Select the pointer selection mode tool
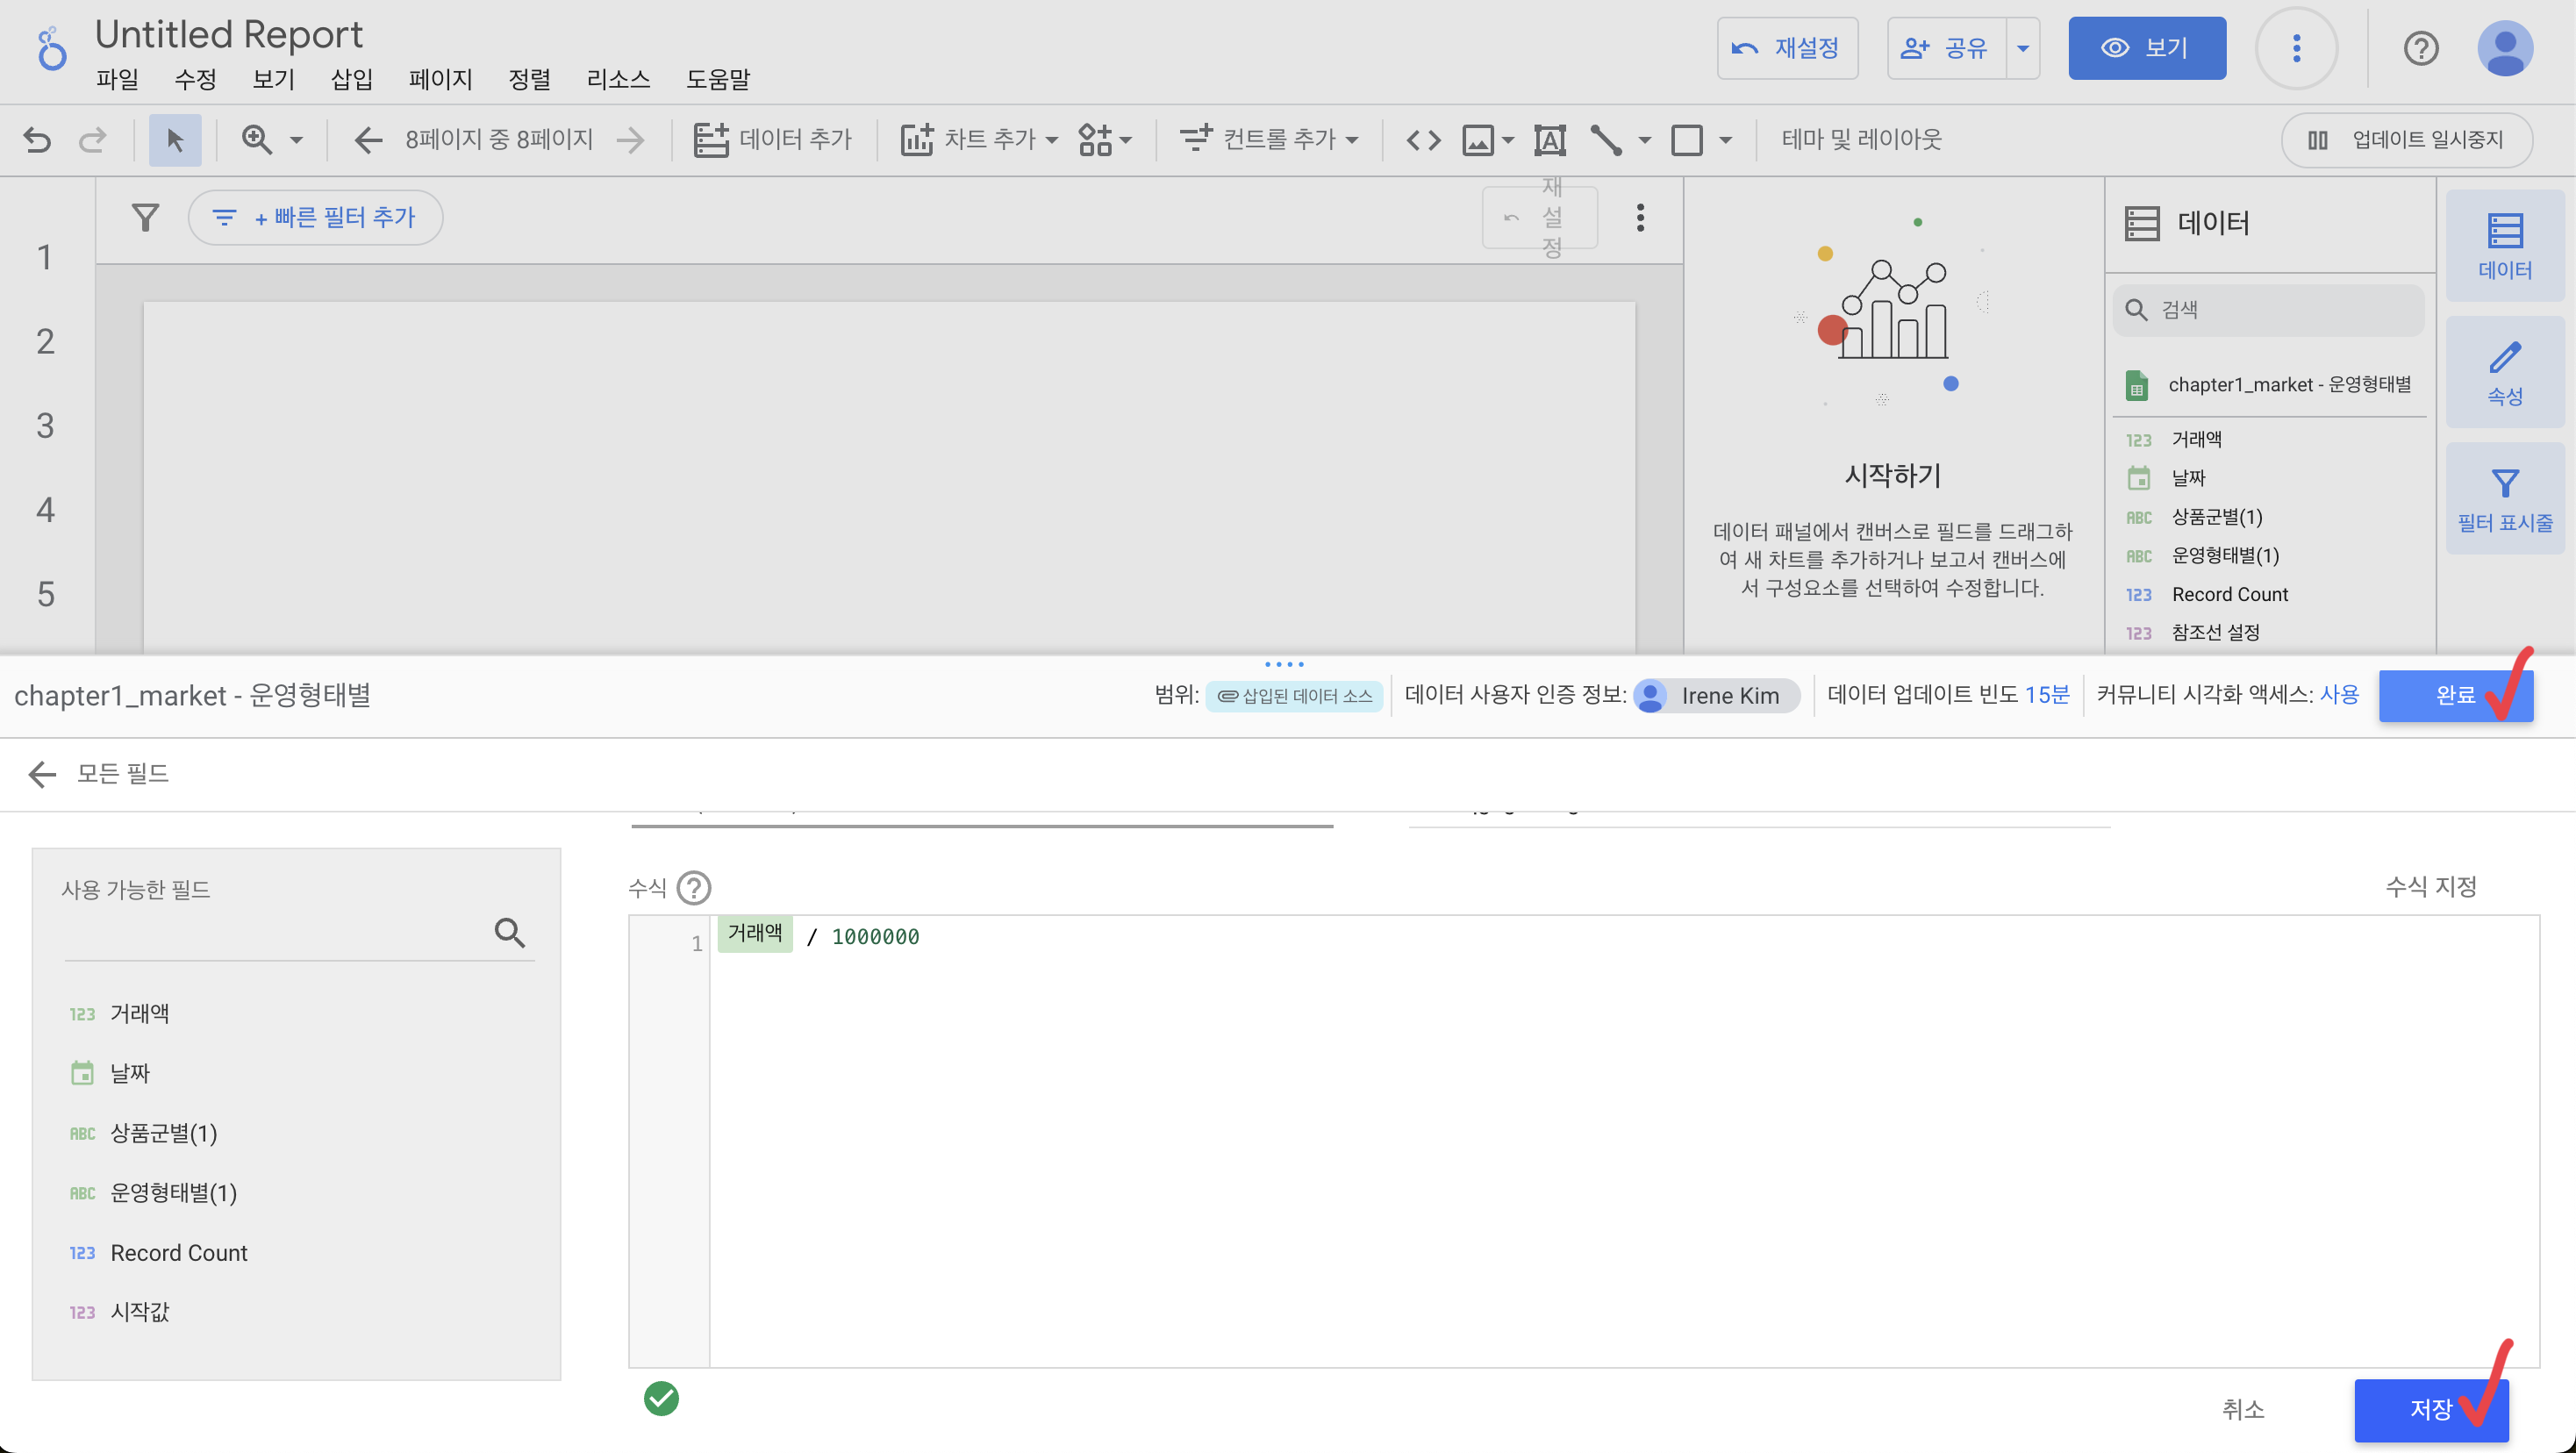The image size is (2576, 1453). pos(175,139)
